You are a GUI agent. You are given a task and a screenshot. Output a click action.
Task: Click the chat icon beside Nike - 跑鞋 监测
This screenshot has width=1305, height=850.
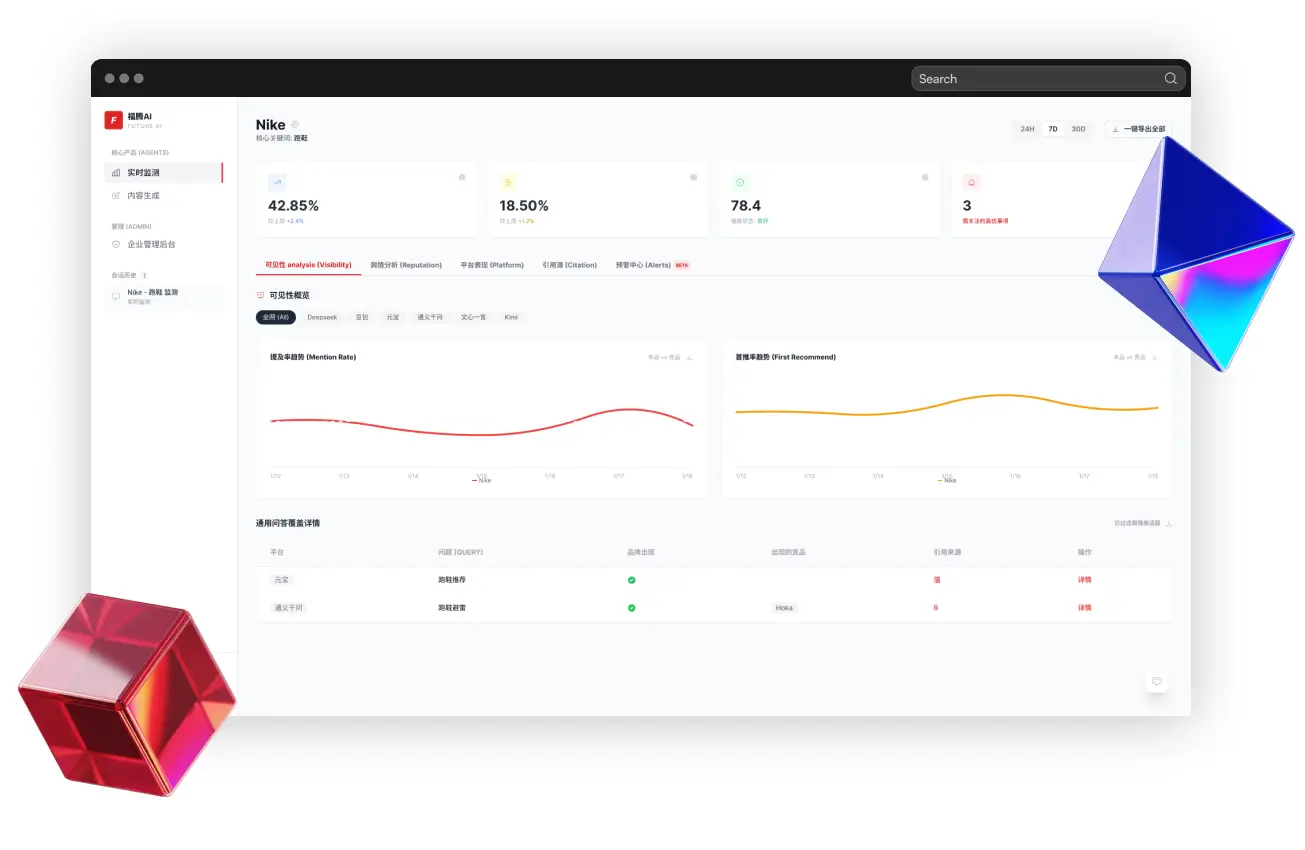116,296
